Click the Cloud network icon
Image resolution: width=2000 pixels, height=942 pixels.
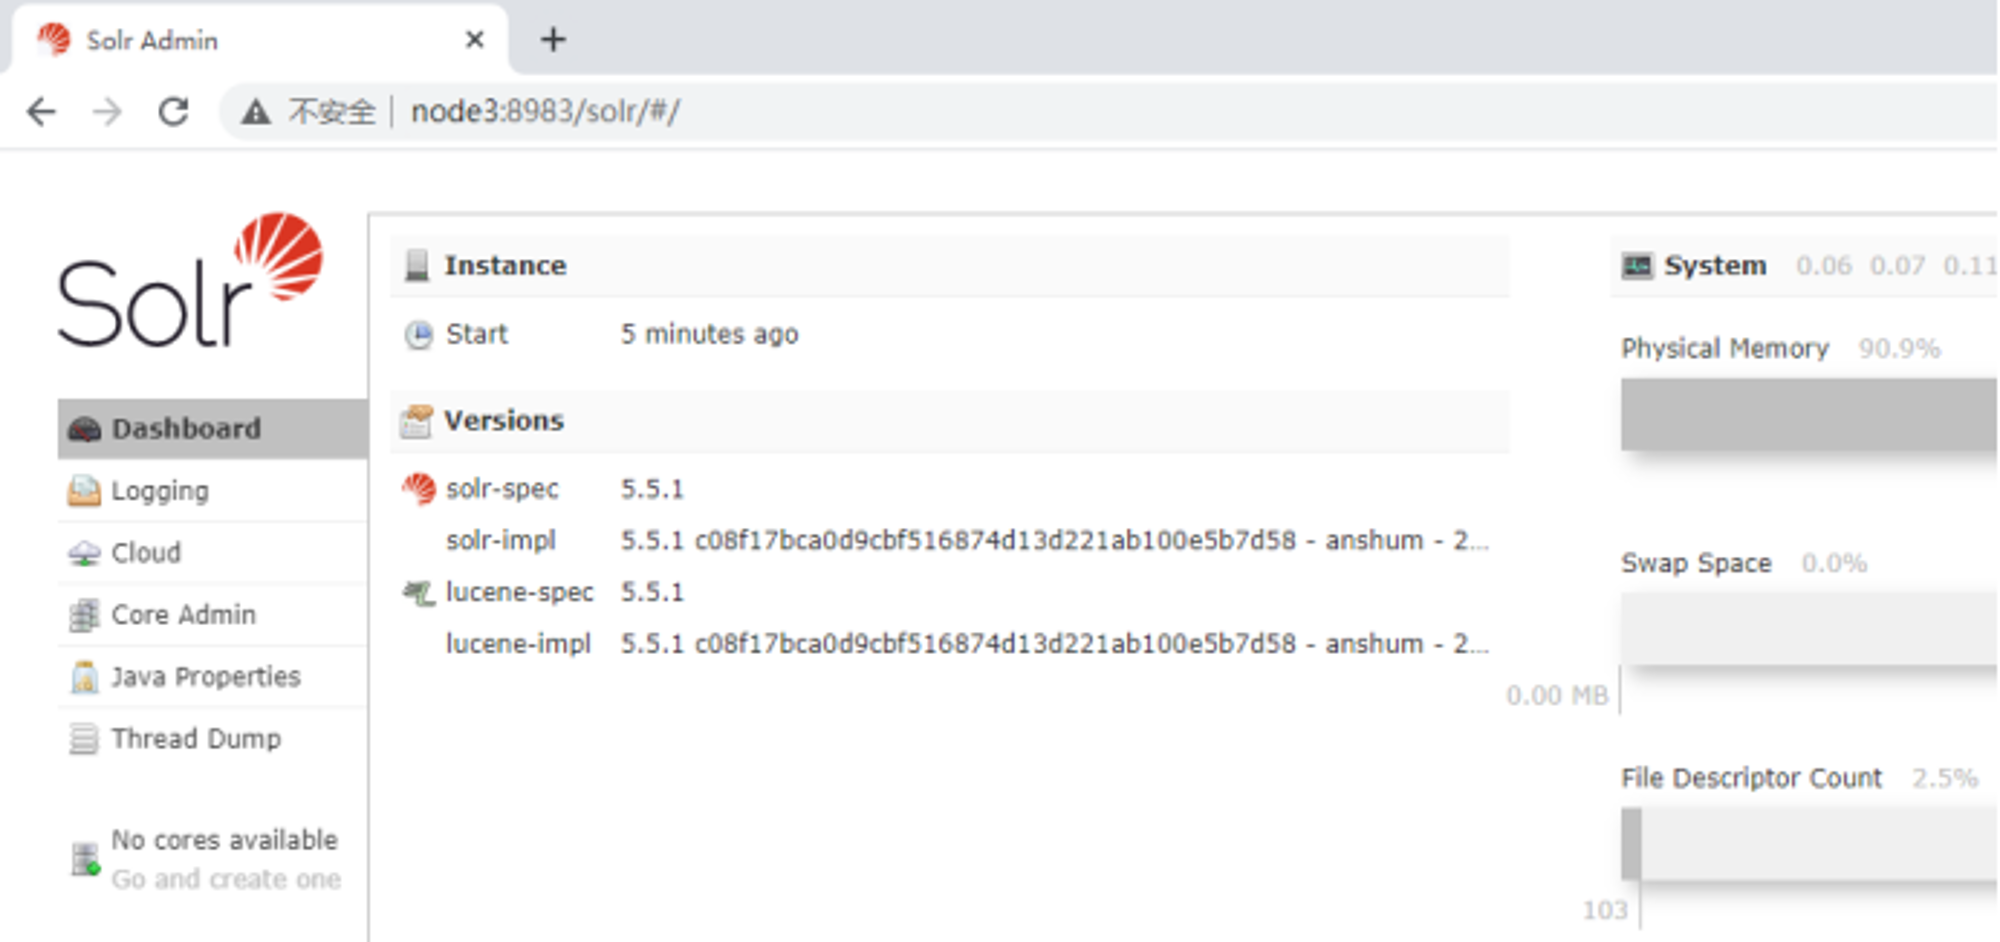[x=84, y=554]
